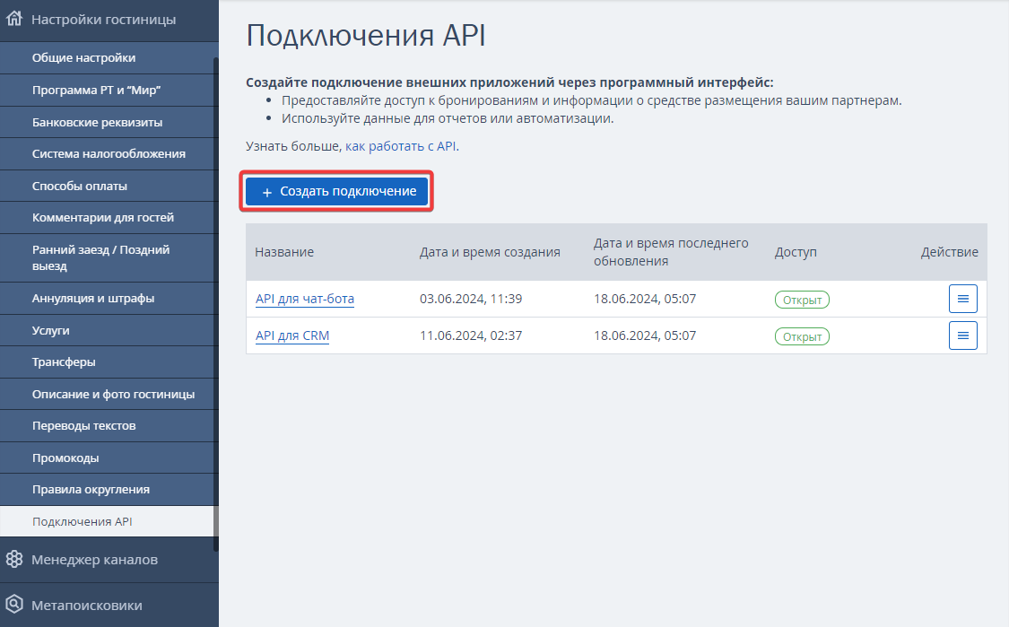Viewport: 1009px width, 627px height.
Task: Click update date in API для чат-бота row
Action: tap(645, 299)
